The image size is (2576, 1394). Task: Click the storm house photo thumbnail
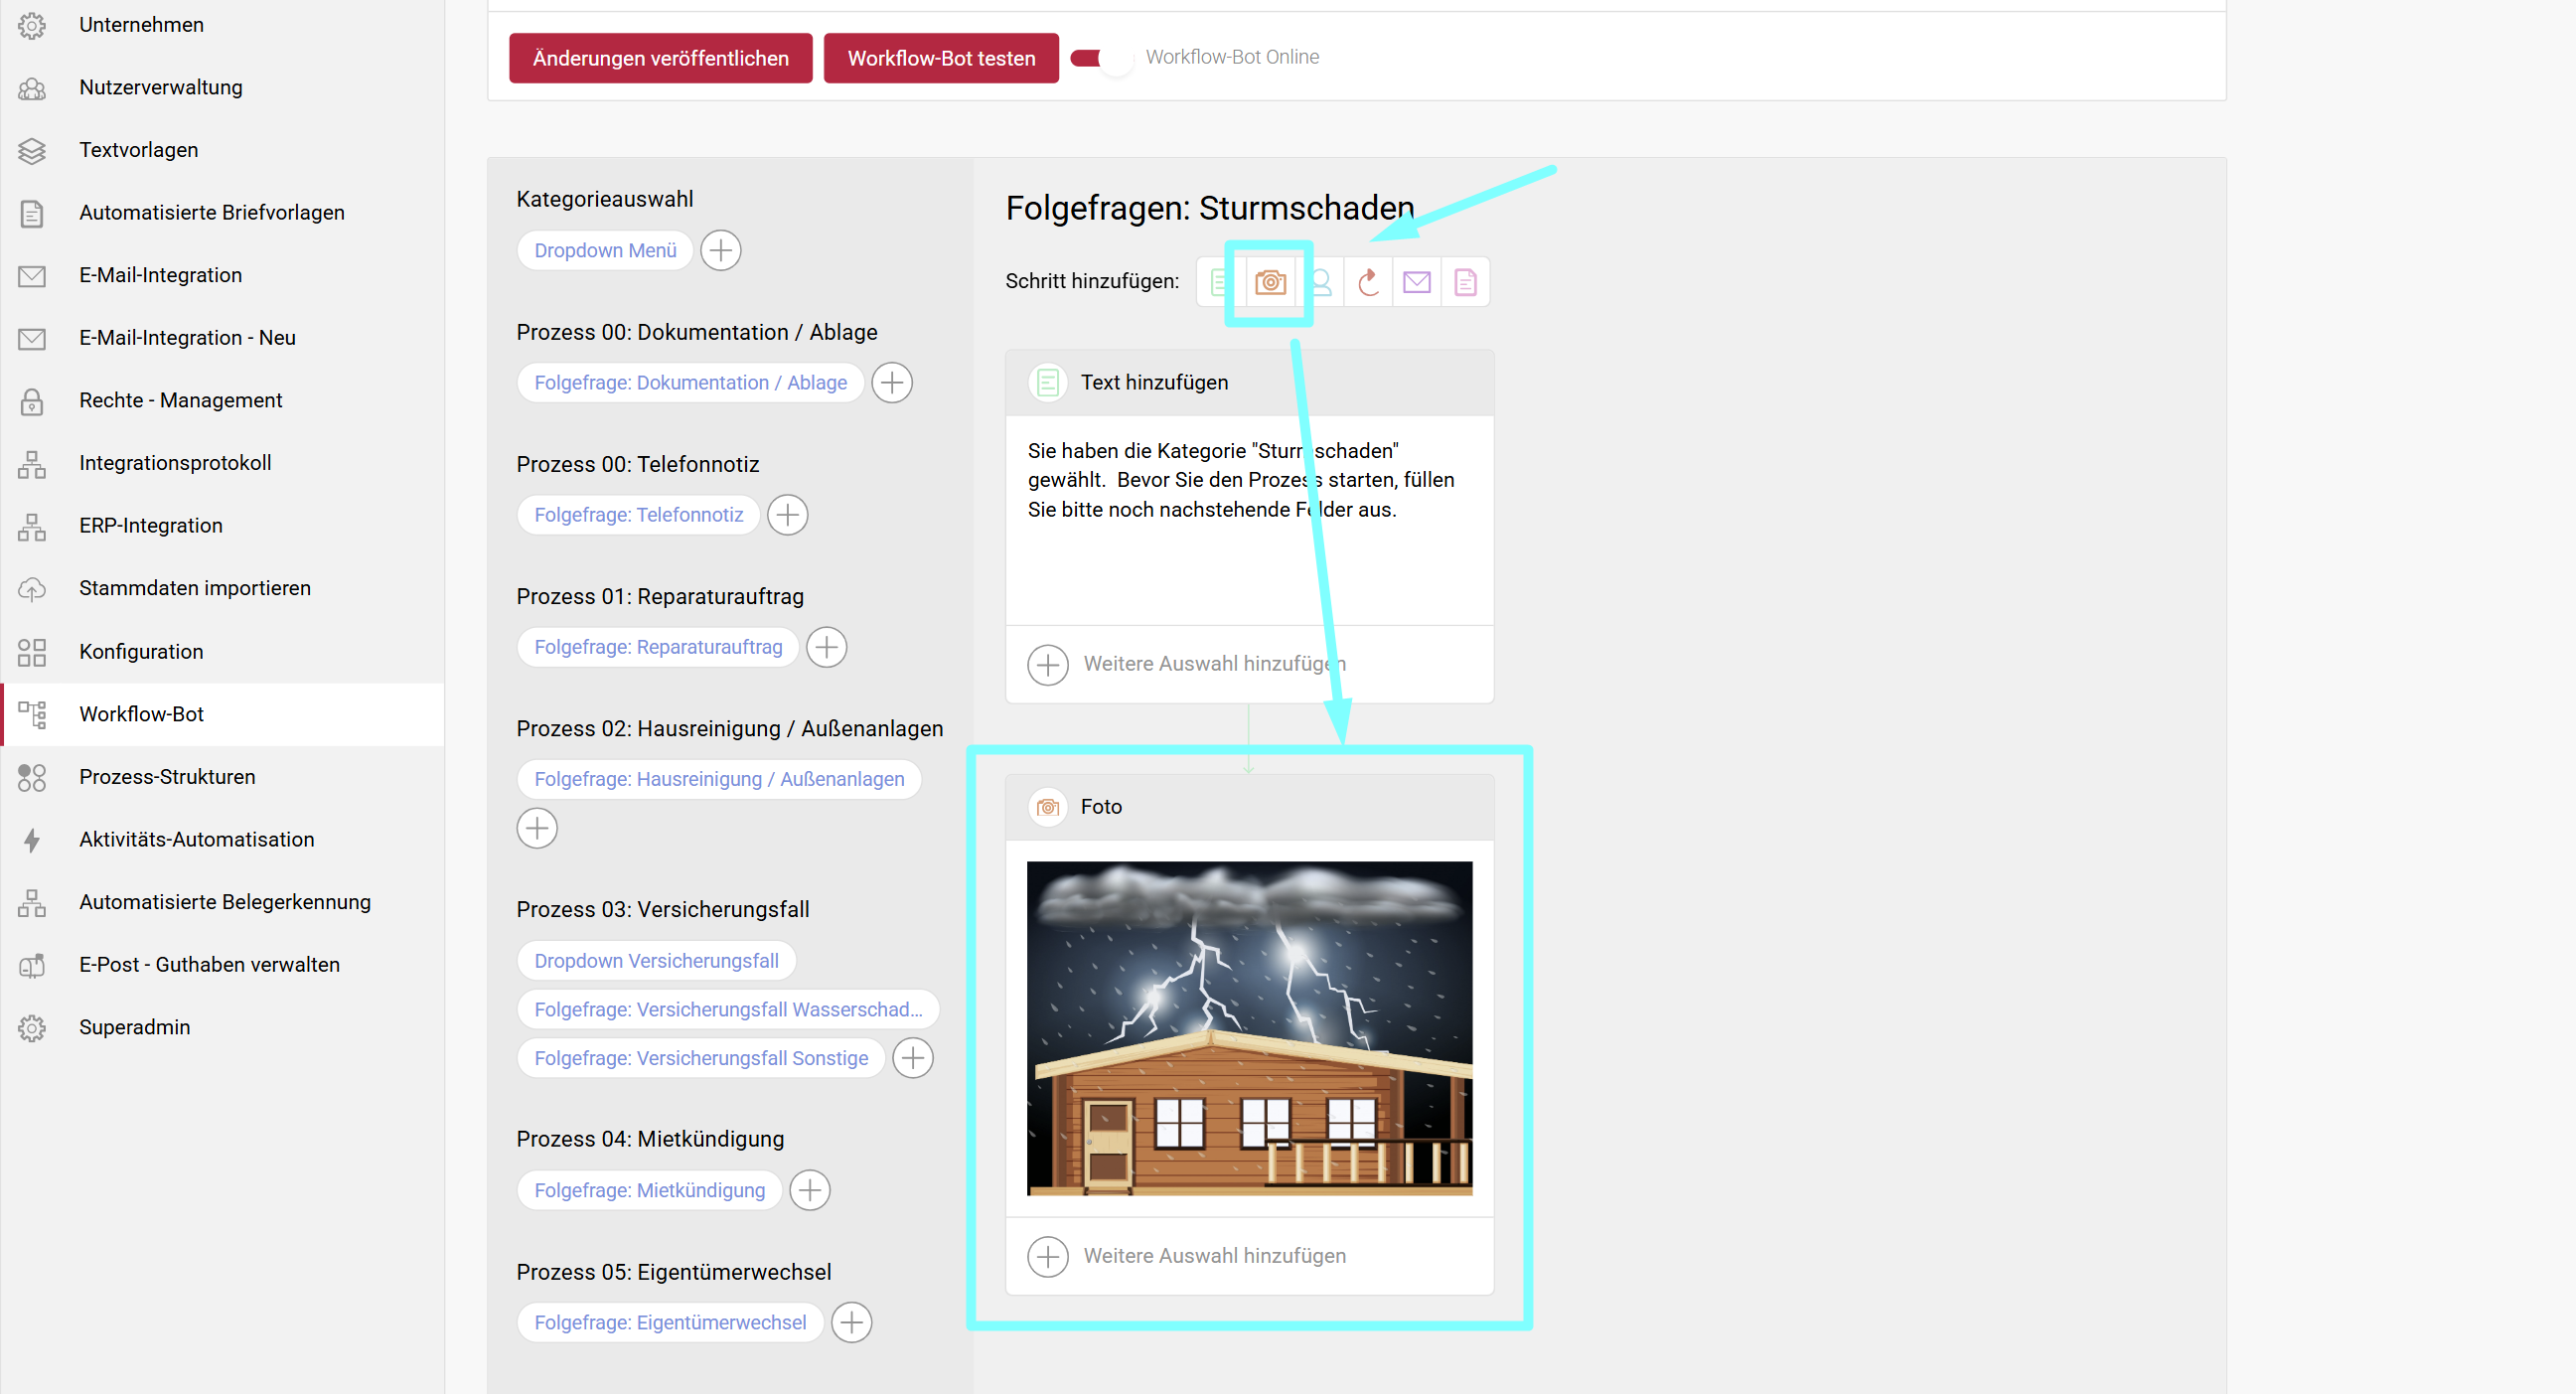1249,1028
